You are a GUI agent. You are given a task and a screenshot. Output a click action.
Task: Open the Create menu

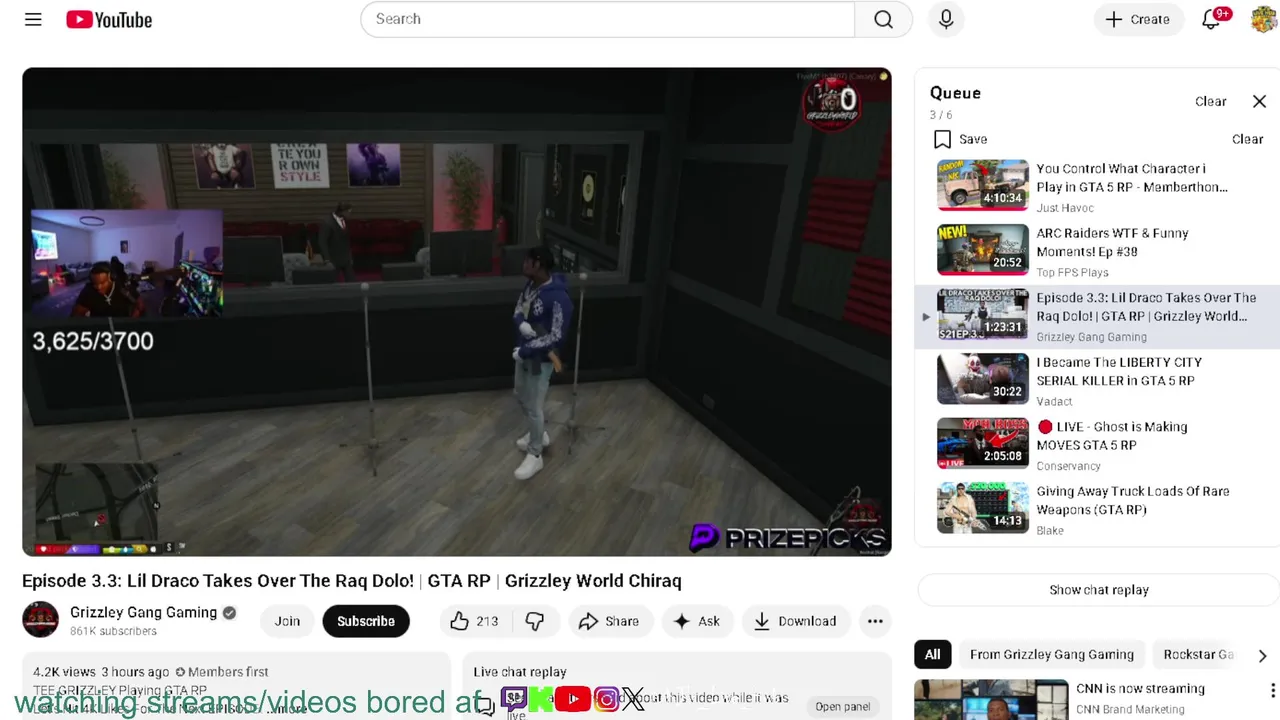1137,19
